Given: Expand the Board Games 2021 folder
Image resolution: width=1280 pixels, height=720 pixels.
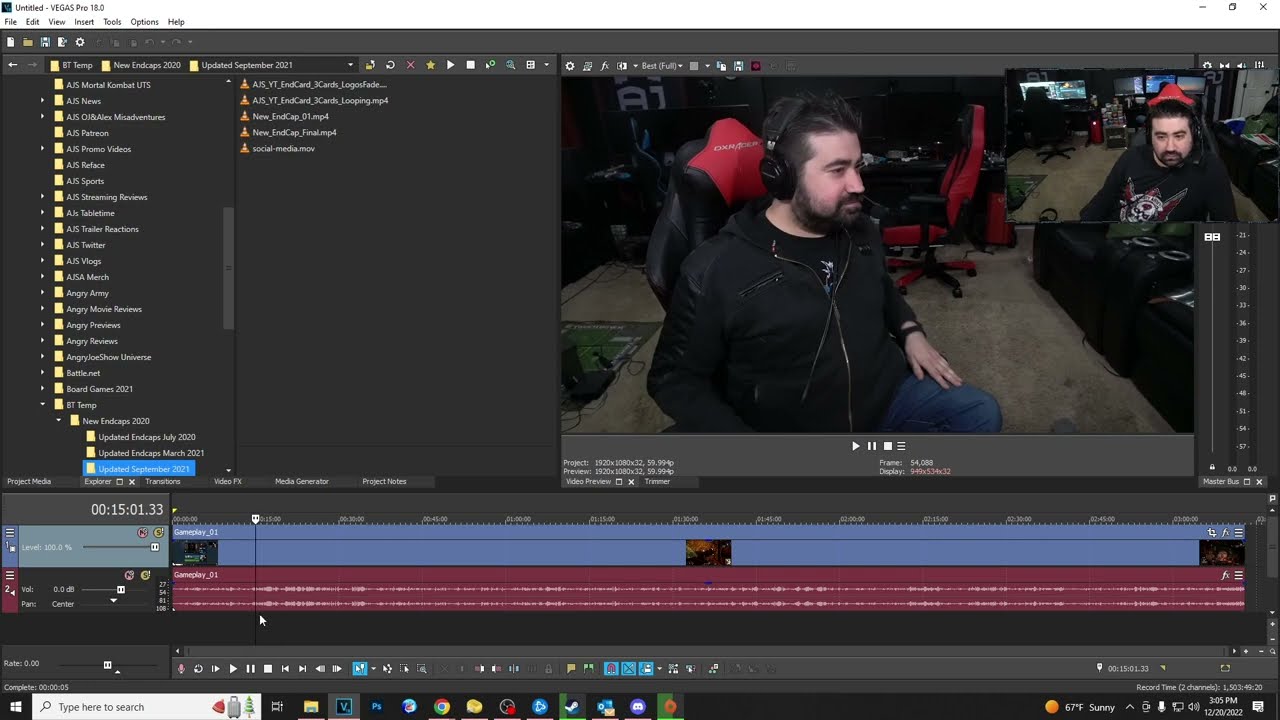Looking at the screenshot, I should (43, 389).
